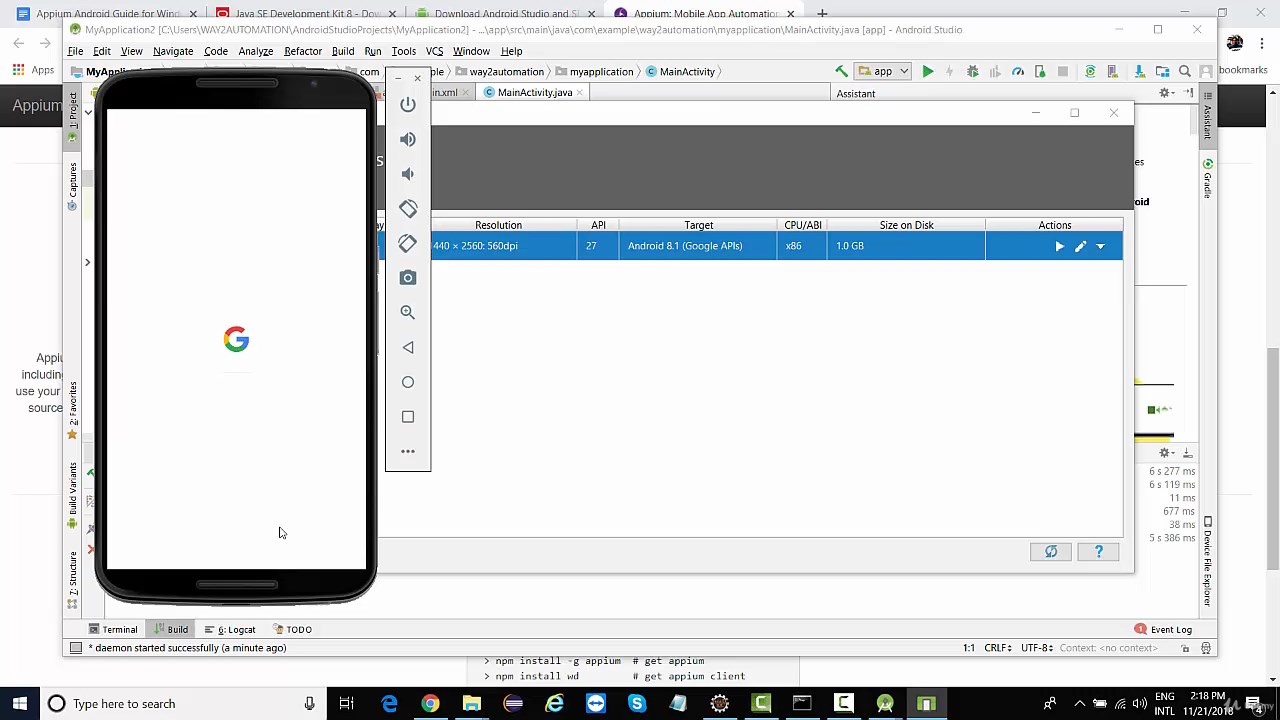The image size is (1280, 720).
Task: Open emulator extended controls (three dots)
Action: [x=408, y=451]
